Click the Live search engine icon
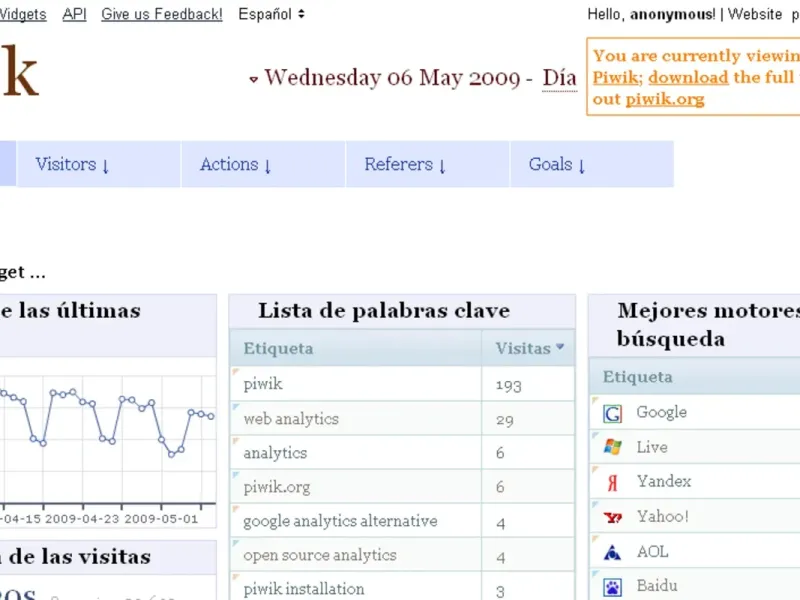The image size is (800, 600). (612, 447)
